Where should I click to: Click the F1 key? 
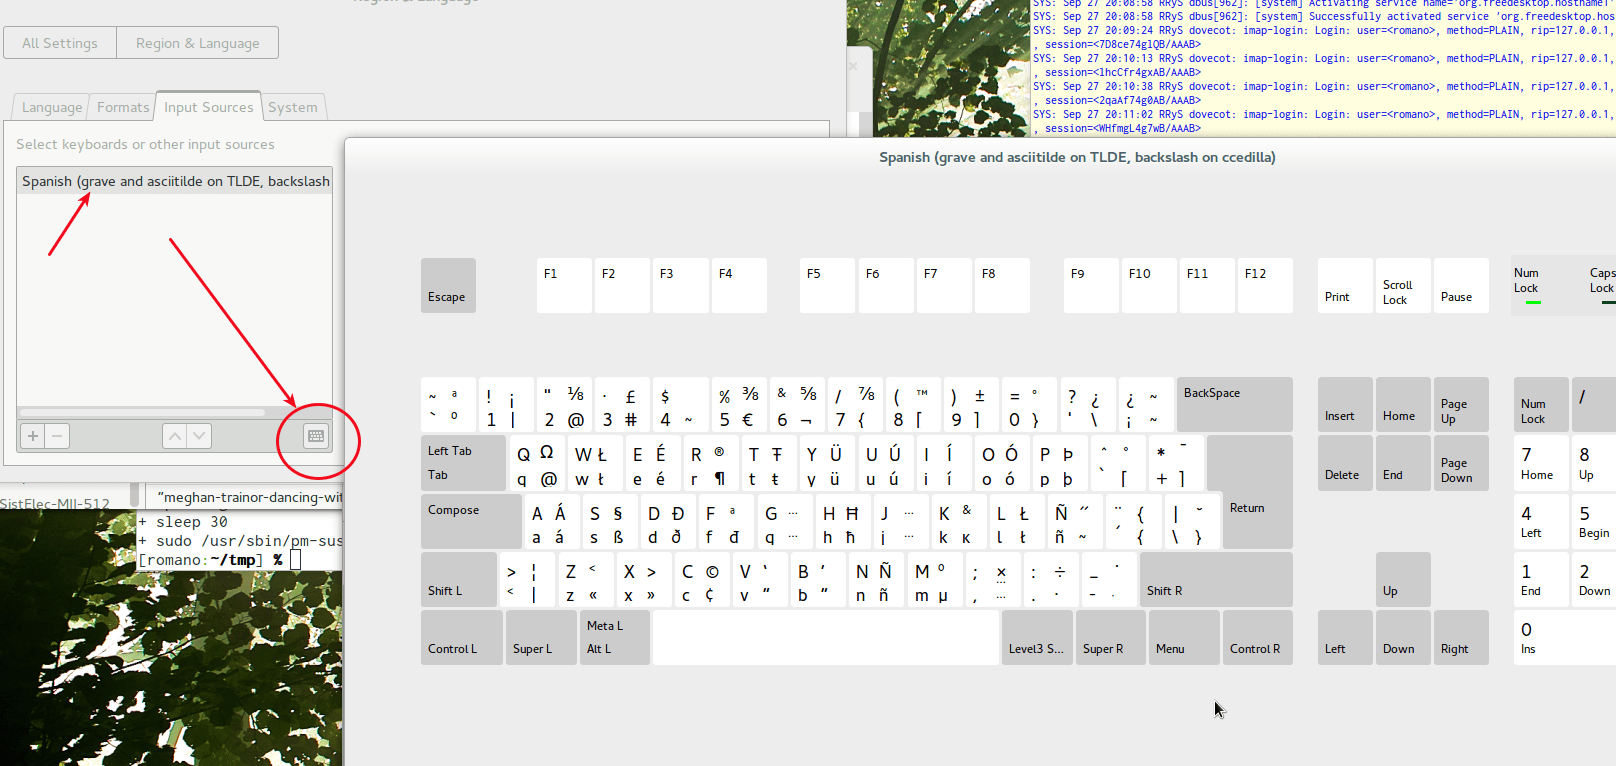(x=564, y=285)
